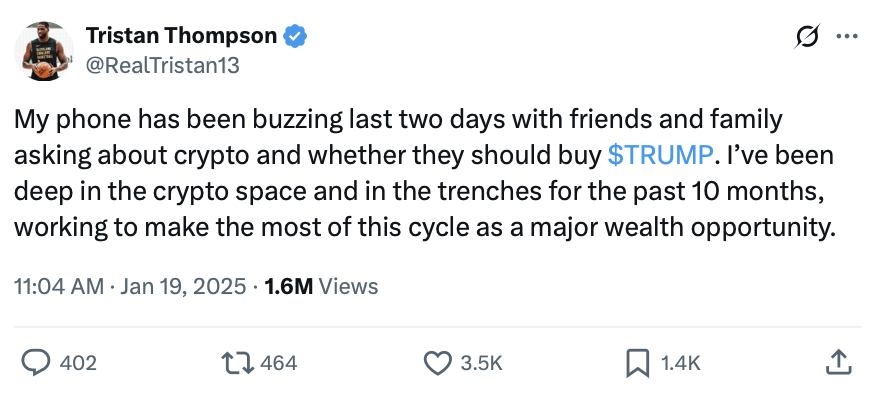This screenshot has width=885, height=393.
Task: Click the 3.5K likes count
Action: coord(481,363)
